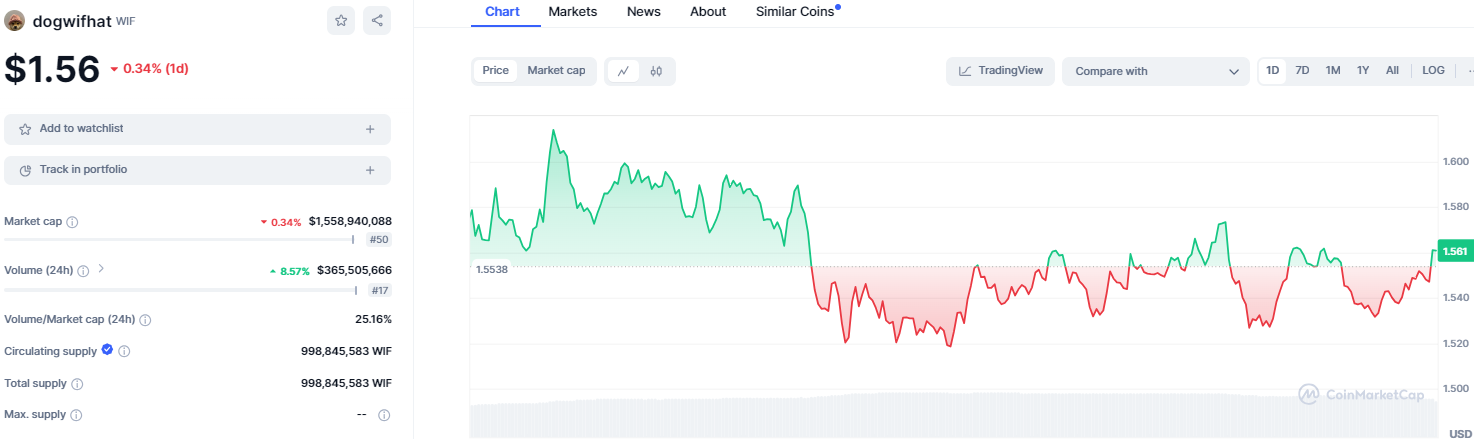Screen dimensions: 1474x439
Task: Click Max. supply info icon
Action: click(76, 415)
